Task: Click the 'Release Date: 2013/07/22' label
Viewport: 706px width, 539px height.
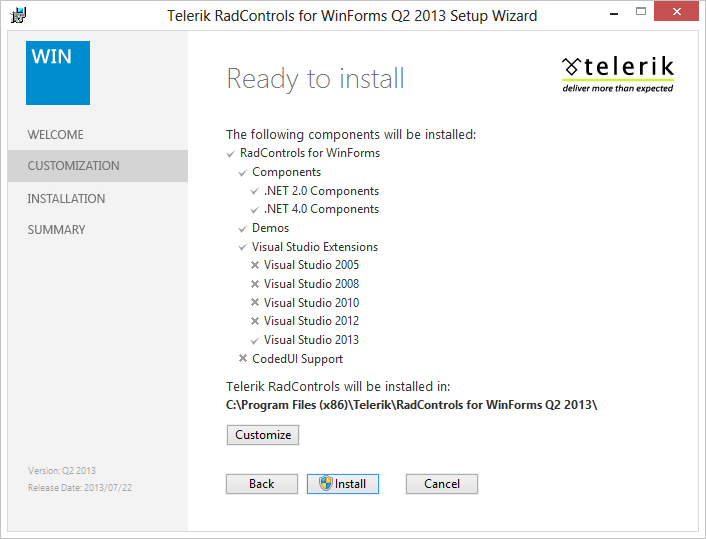Action: (x=80, y=488)
